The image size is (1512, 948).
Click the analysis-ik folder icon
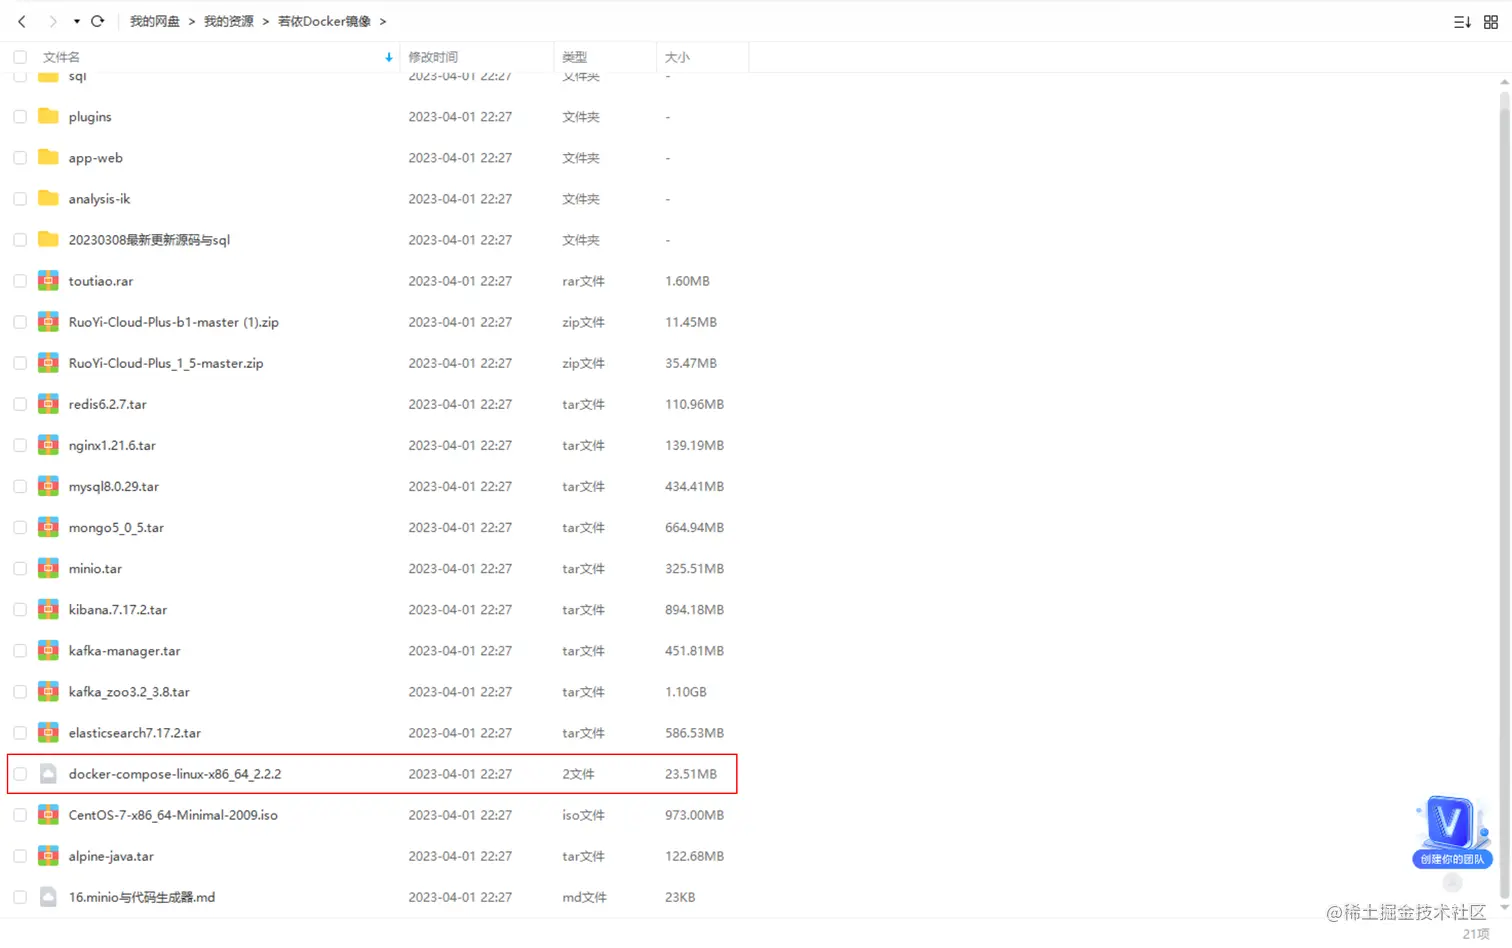[48, 198]
